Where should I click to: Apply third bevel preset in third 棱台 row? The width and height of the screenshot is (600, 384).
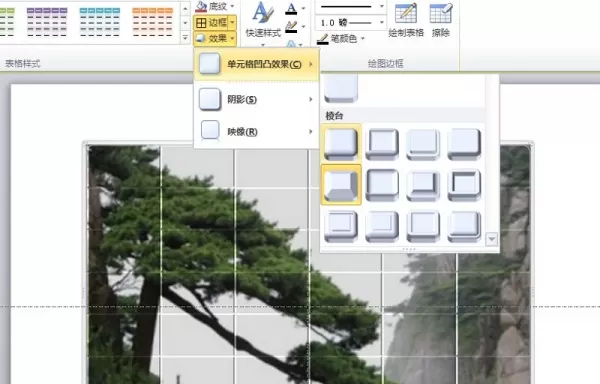(x=423, y=226)
